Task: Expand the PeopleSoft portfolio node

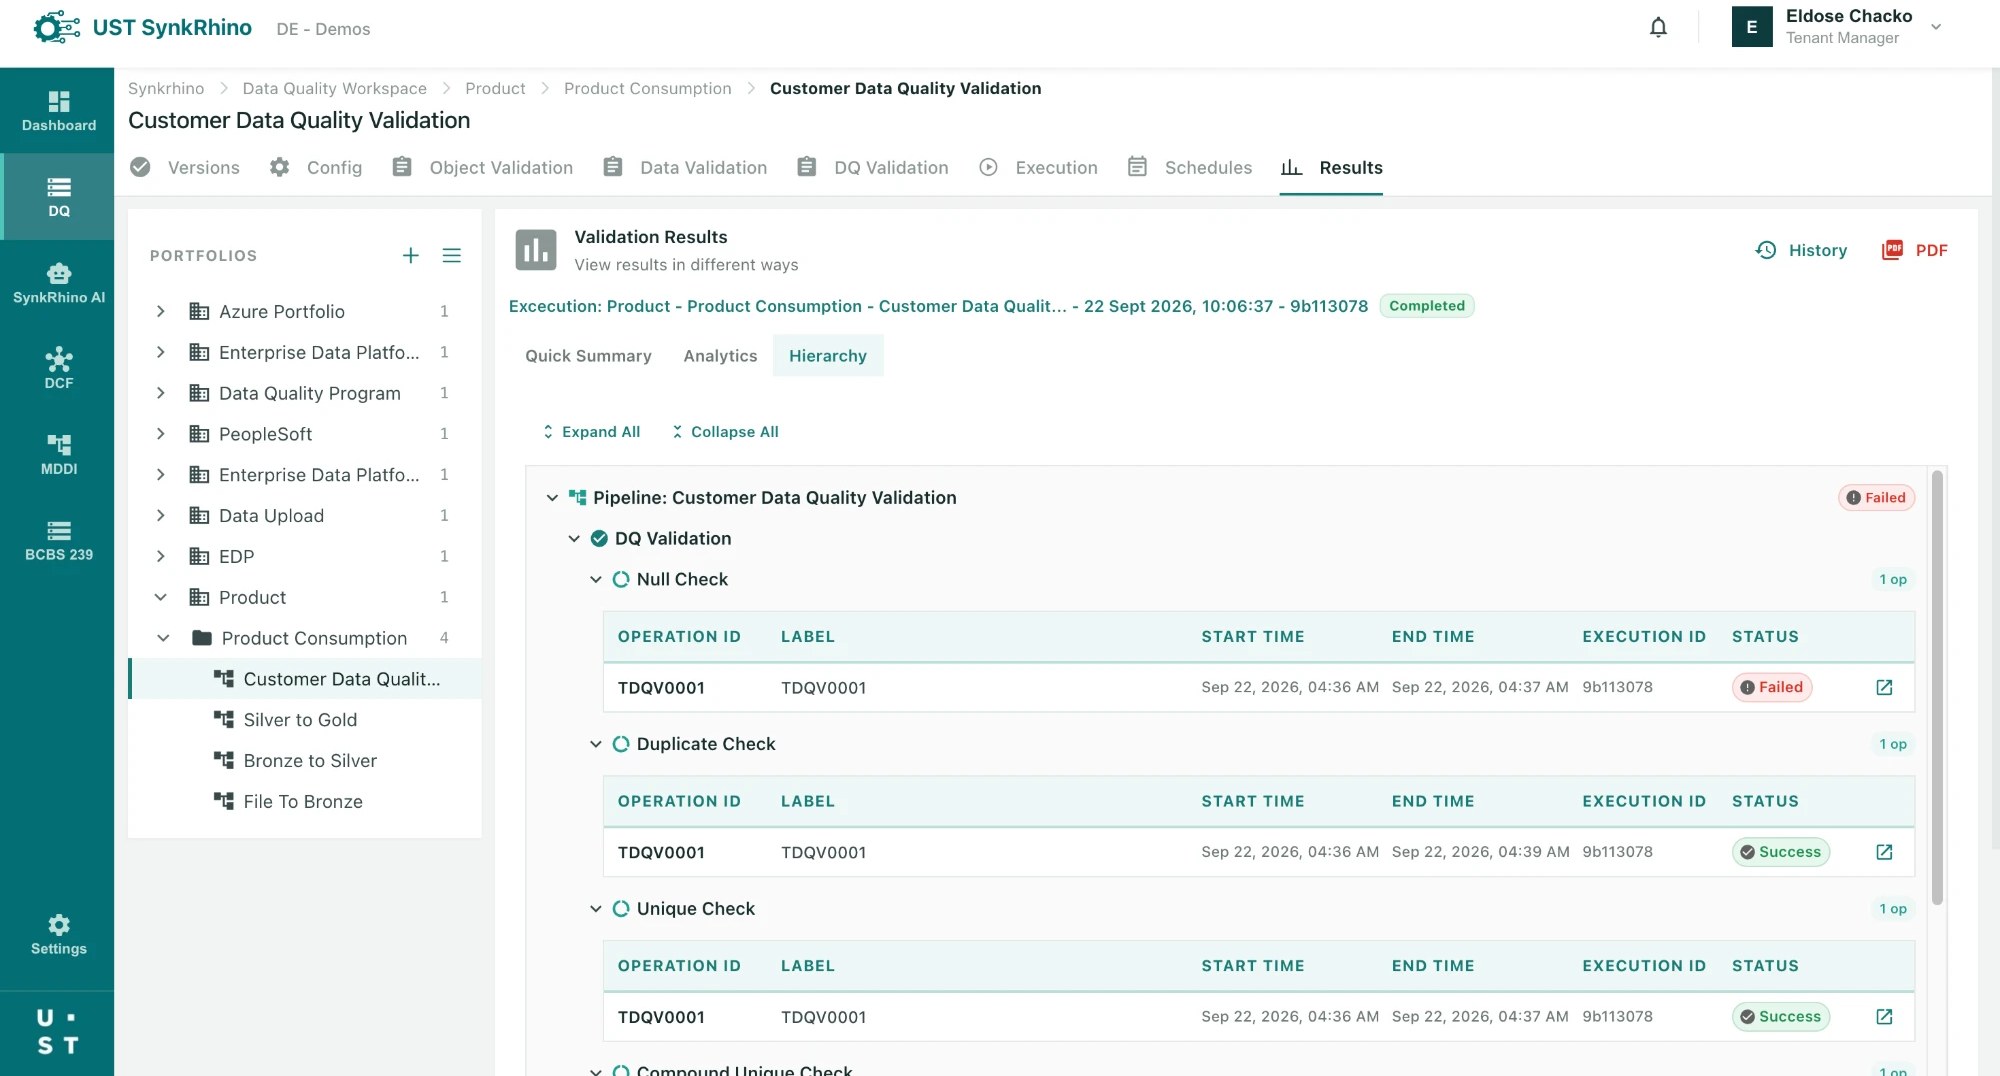Action: point(160,434)
